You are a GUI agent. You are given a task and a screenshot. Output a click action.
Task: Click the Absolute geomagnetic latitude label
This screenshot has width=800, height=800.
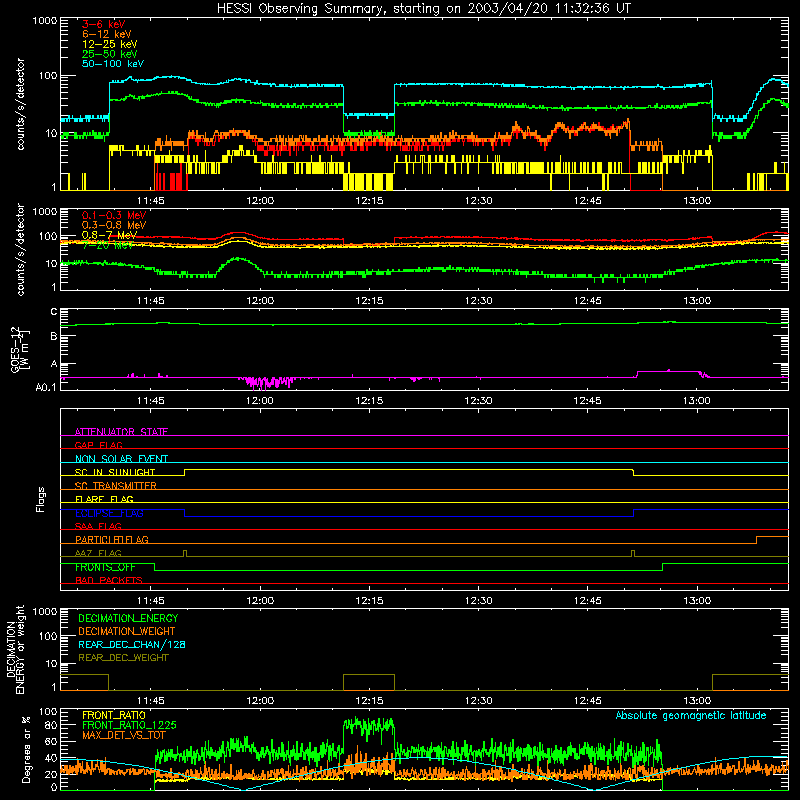tap(691, 715)
